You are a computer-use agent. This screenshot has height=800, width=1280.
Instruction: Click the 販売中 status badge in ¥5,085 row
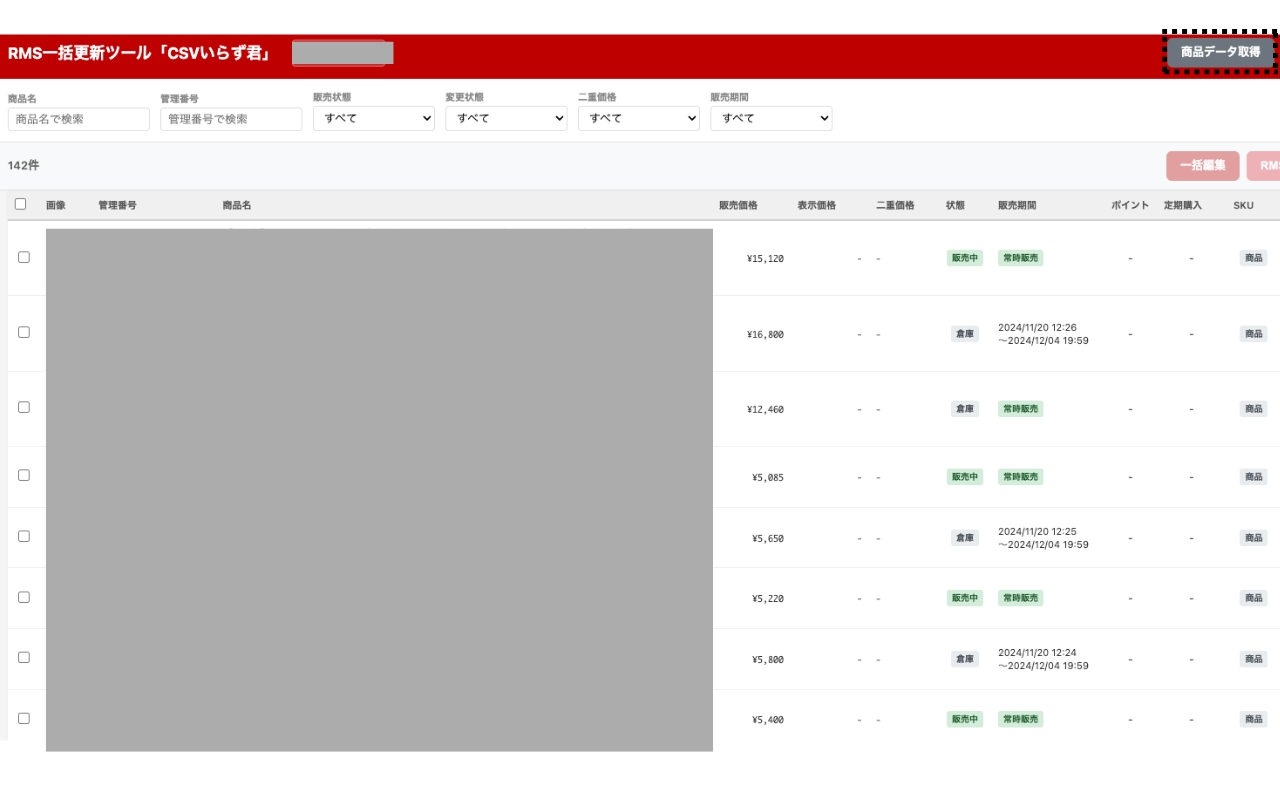point(965,477)
